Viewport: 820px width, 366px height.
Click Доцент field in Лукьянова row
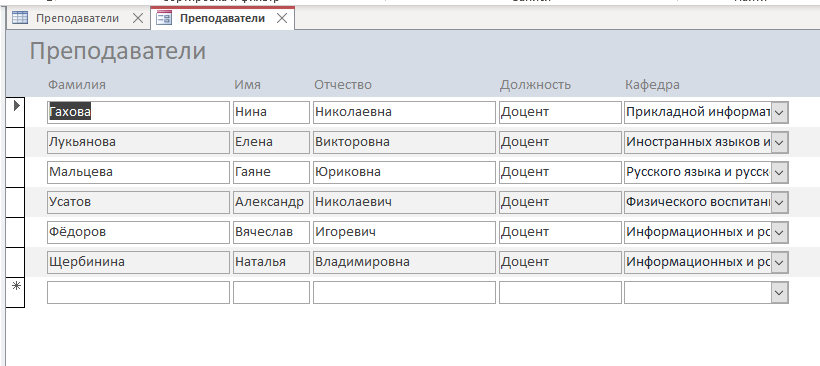click(x=560, y=142)
